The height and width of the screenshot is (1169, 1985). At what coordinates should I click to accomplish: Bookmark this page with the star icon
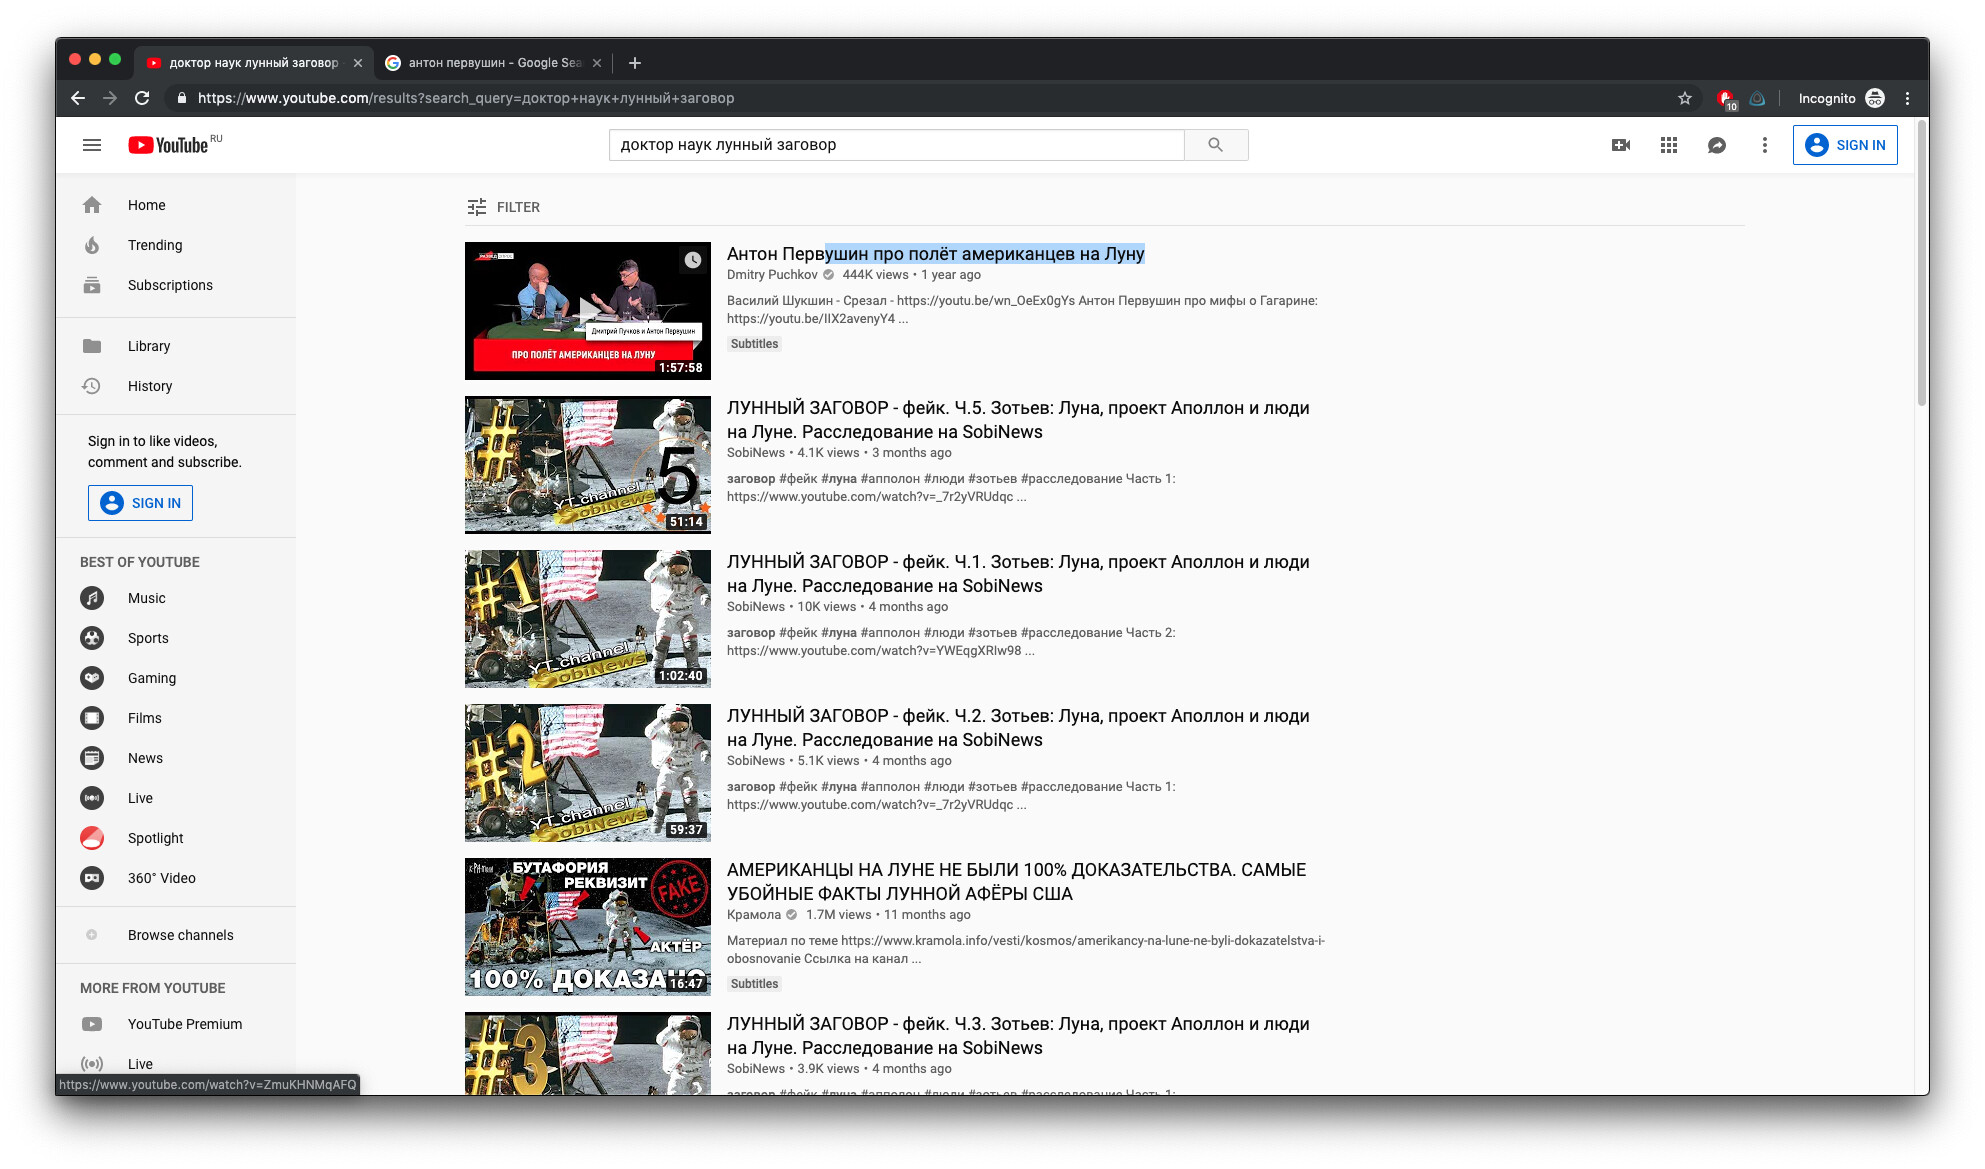tap(1685, 98)
